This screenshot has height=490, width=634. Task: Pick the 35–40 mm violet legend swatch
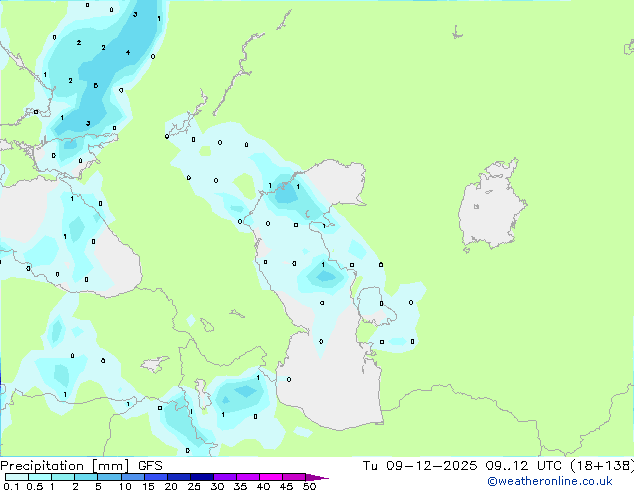coord(248,477)
